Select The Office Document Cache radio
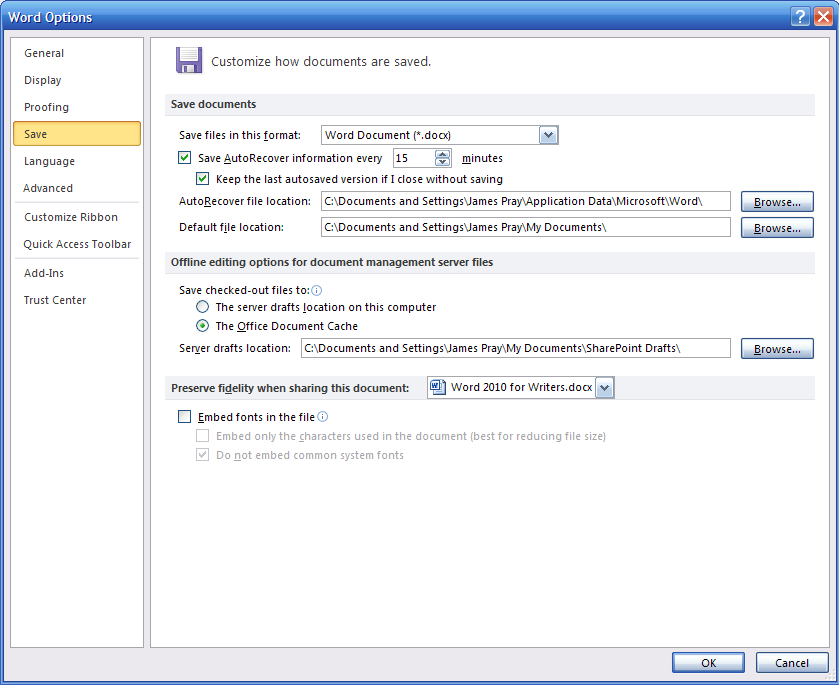 coord(202,325)
